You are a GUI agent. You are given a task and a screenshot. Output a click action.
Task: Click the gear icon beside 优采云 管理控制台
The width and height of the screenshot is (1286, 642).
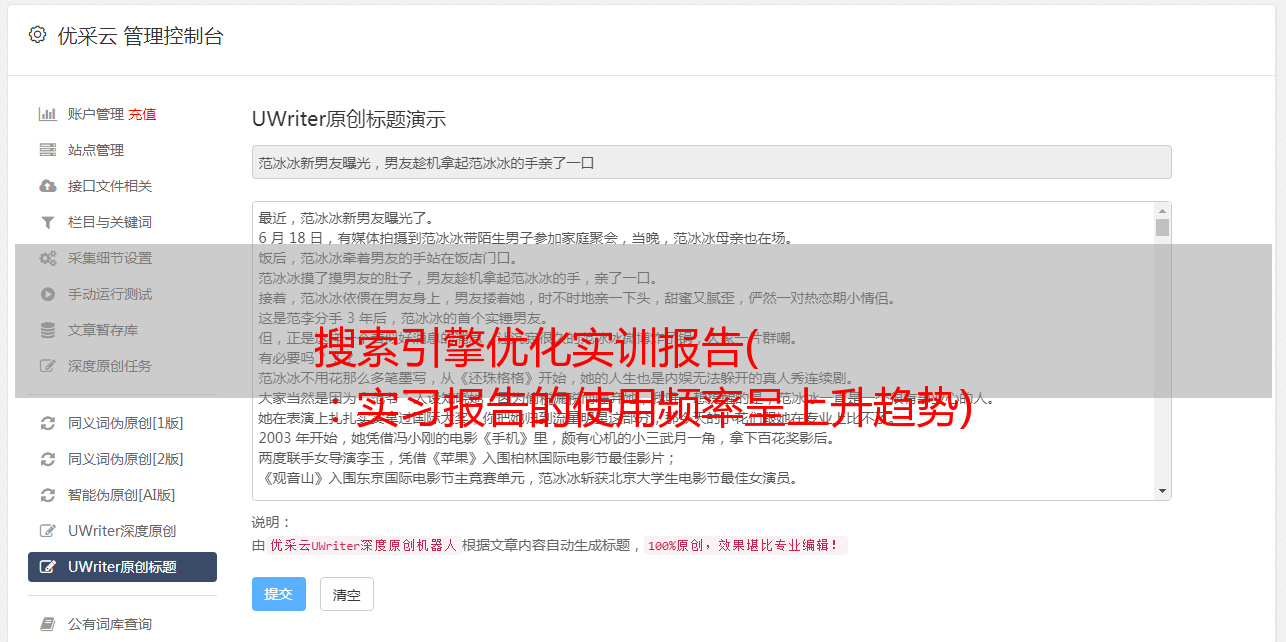tap(37, 35)
